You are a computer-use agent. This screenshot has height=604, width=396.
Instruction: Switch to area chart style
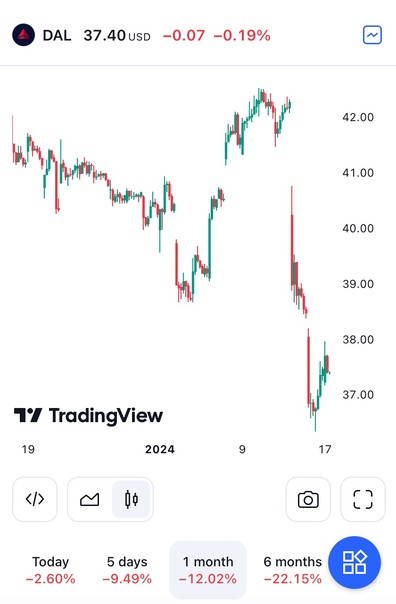coord(89,499)
